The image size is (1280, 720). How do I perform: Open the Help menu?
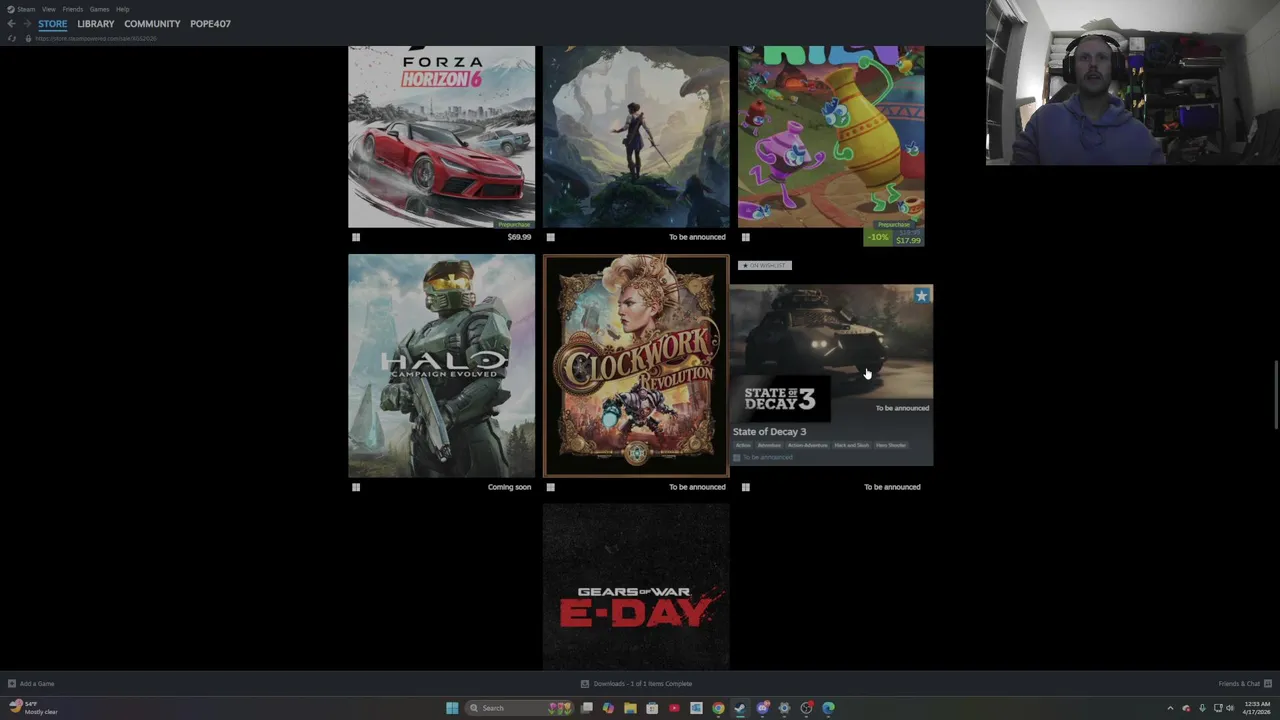(122, 9)
